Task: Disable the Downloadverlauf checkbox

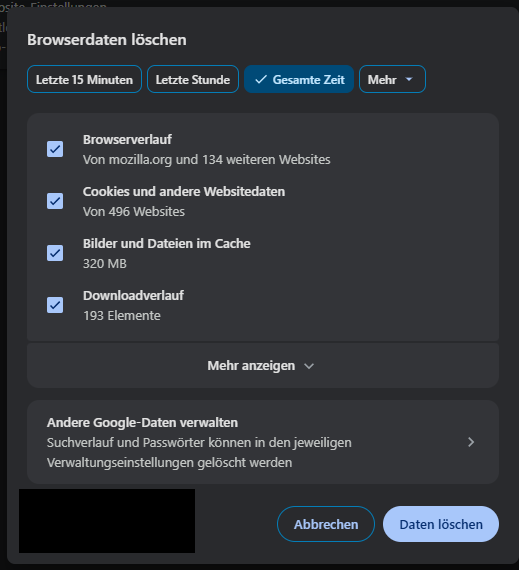Action: point(55,305)
